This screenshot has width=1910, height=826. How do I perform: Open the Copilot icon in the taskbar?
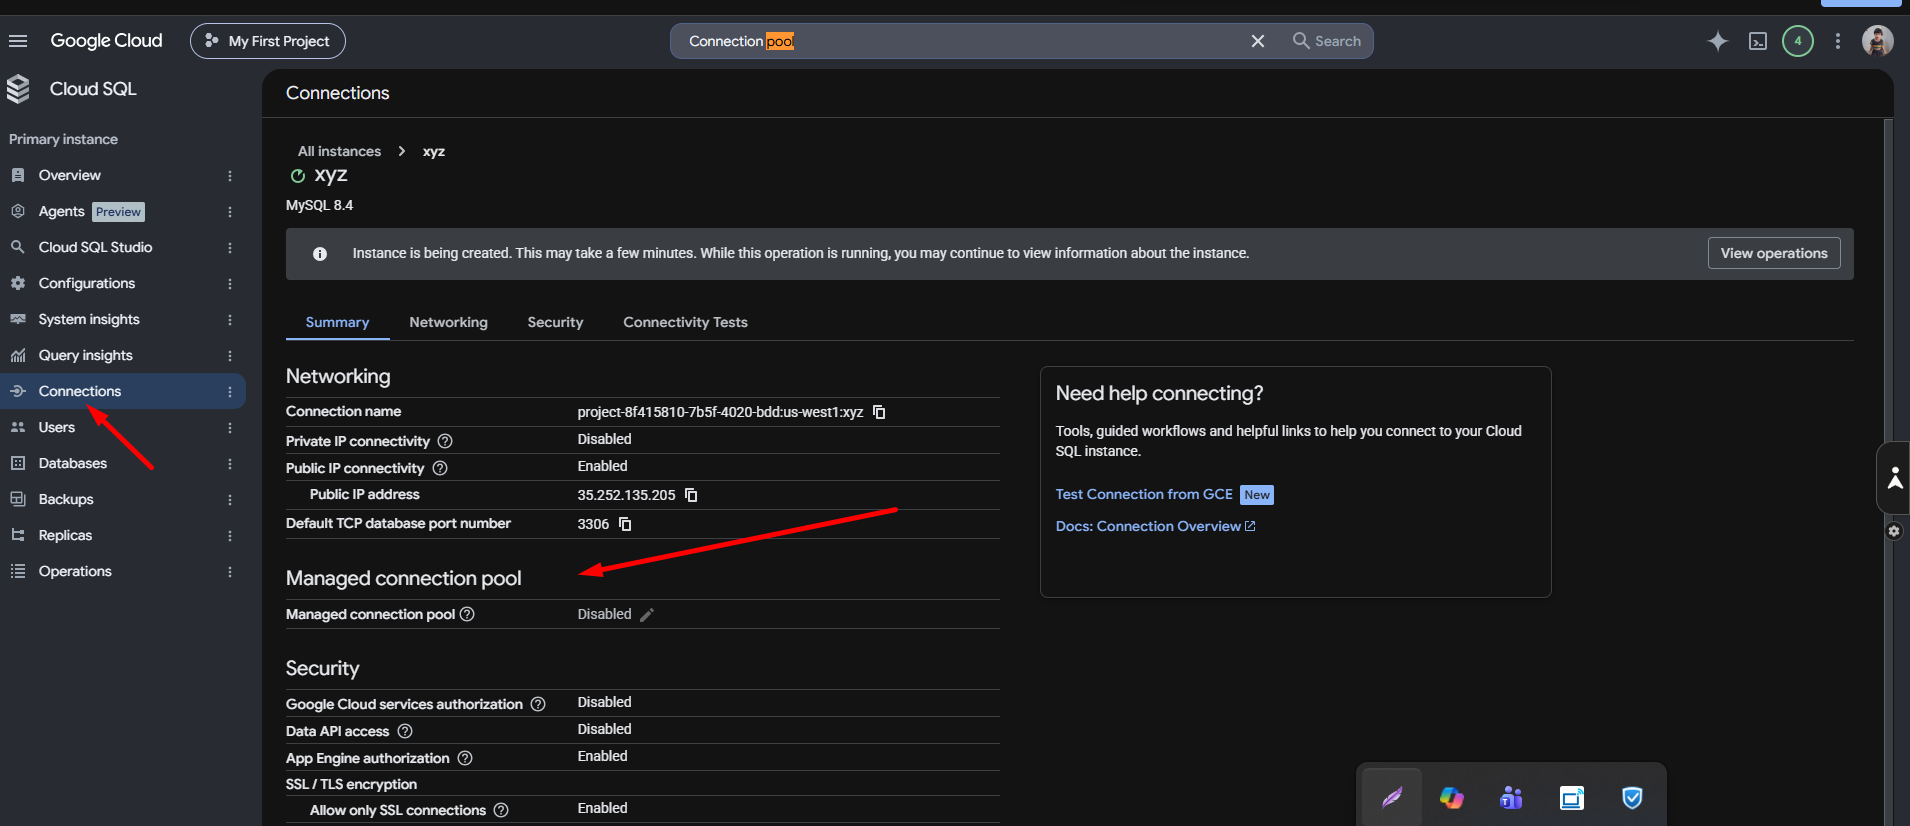click(x=1451, y=798)
